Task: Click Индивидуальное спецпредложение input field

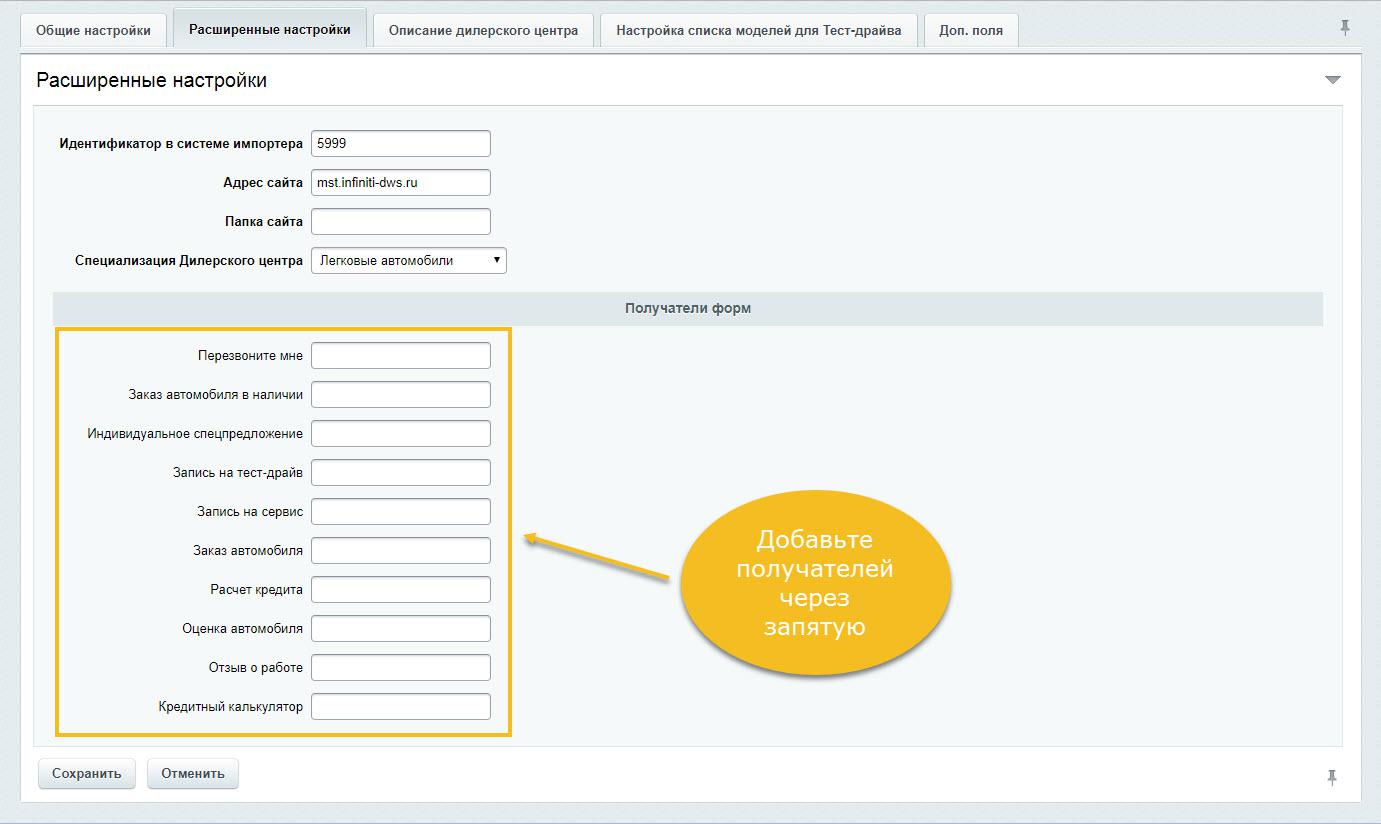Action: (x=401, y=433)
